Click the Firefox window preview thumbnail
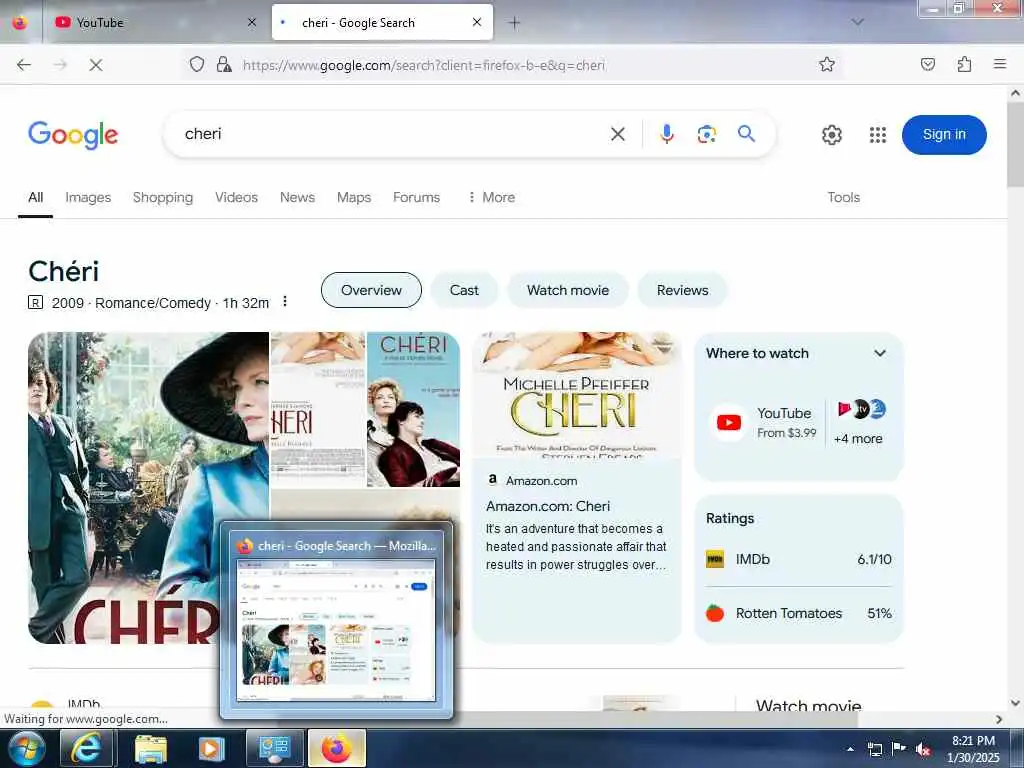The width and height of the screenshot is (1024, 768). pos(336,630)
